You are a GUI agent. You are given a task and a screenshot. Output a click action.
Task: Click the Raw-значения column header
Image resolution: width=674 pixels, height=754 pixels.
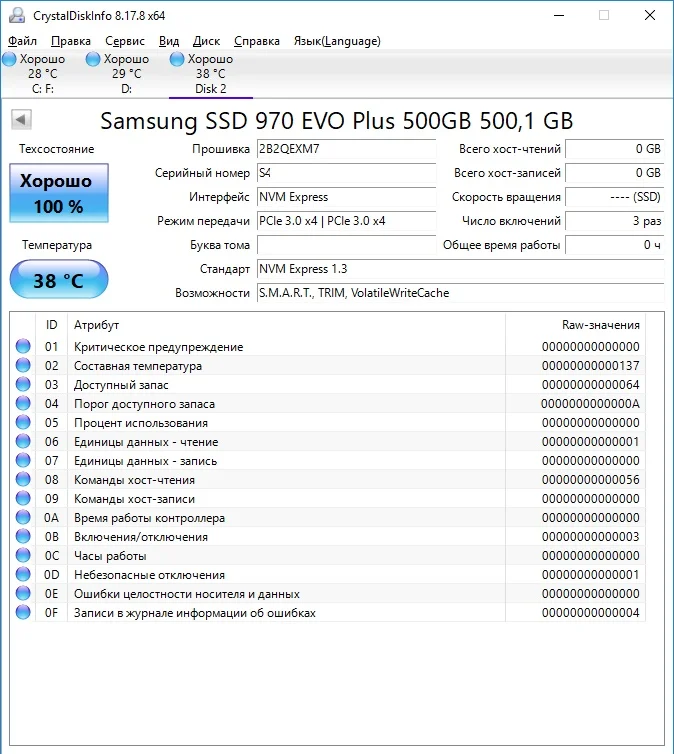point(575,325)
